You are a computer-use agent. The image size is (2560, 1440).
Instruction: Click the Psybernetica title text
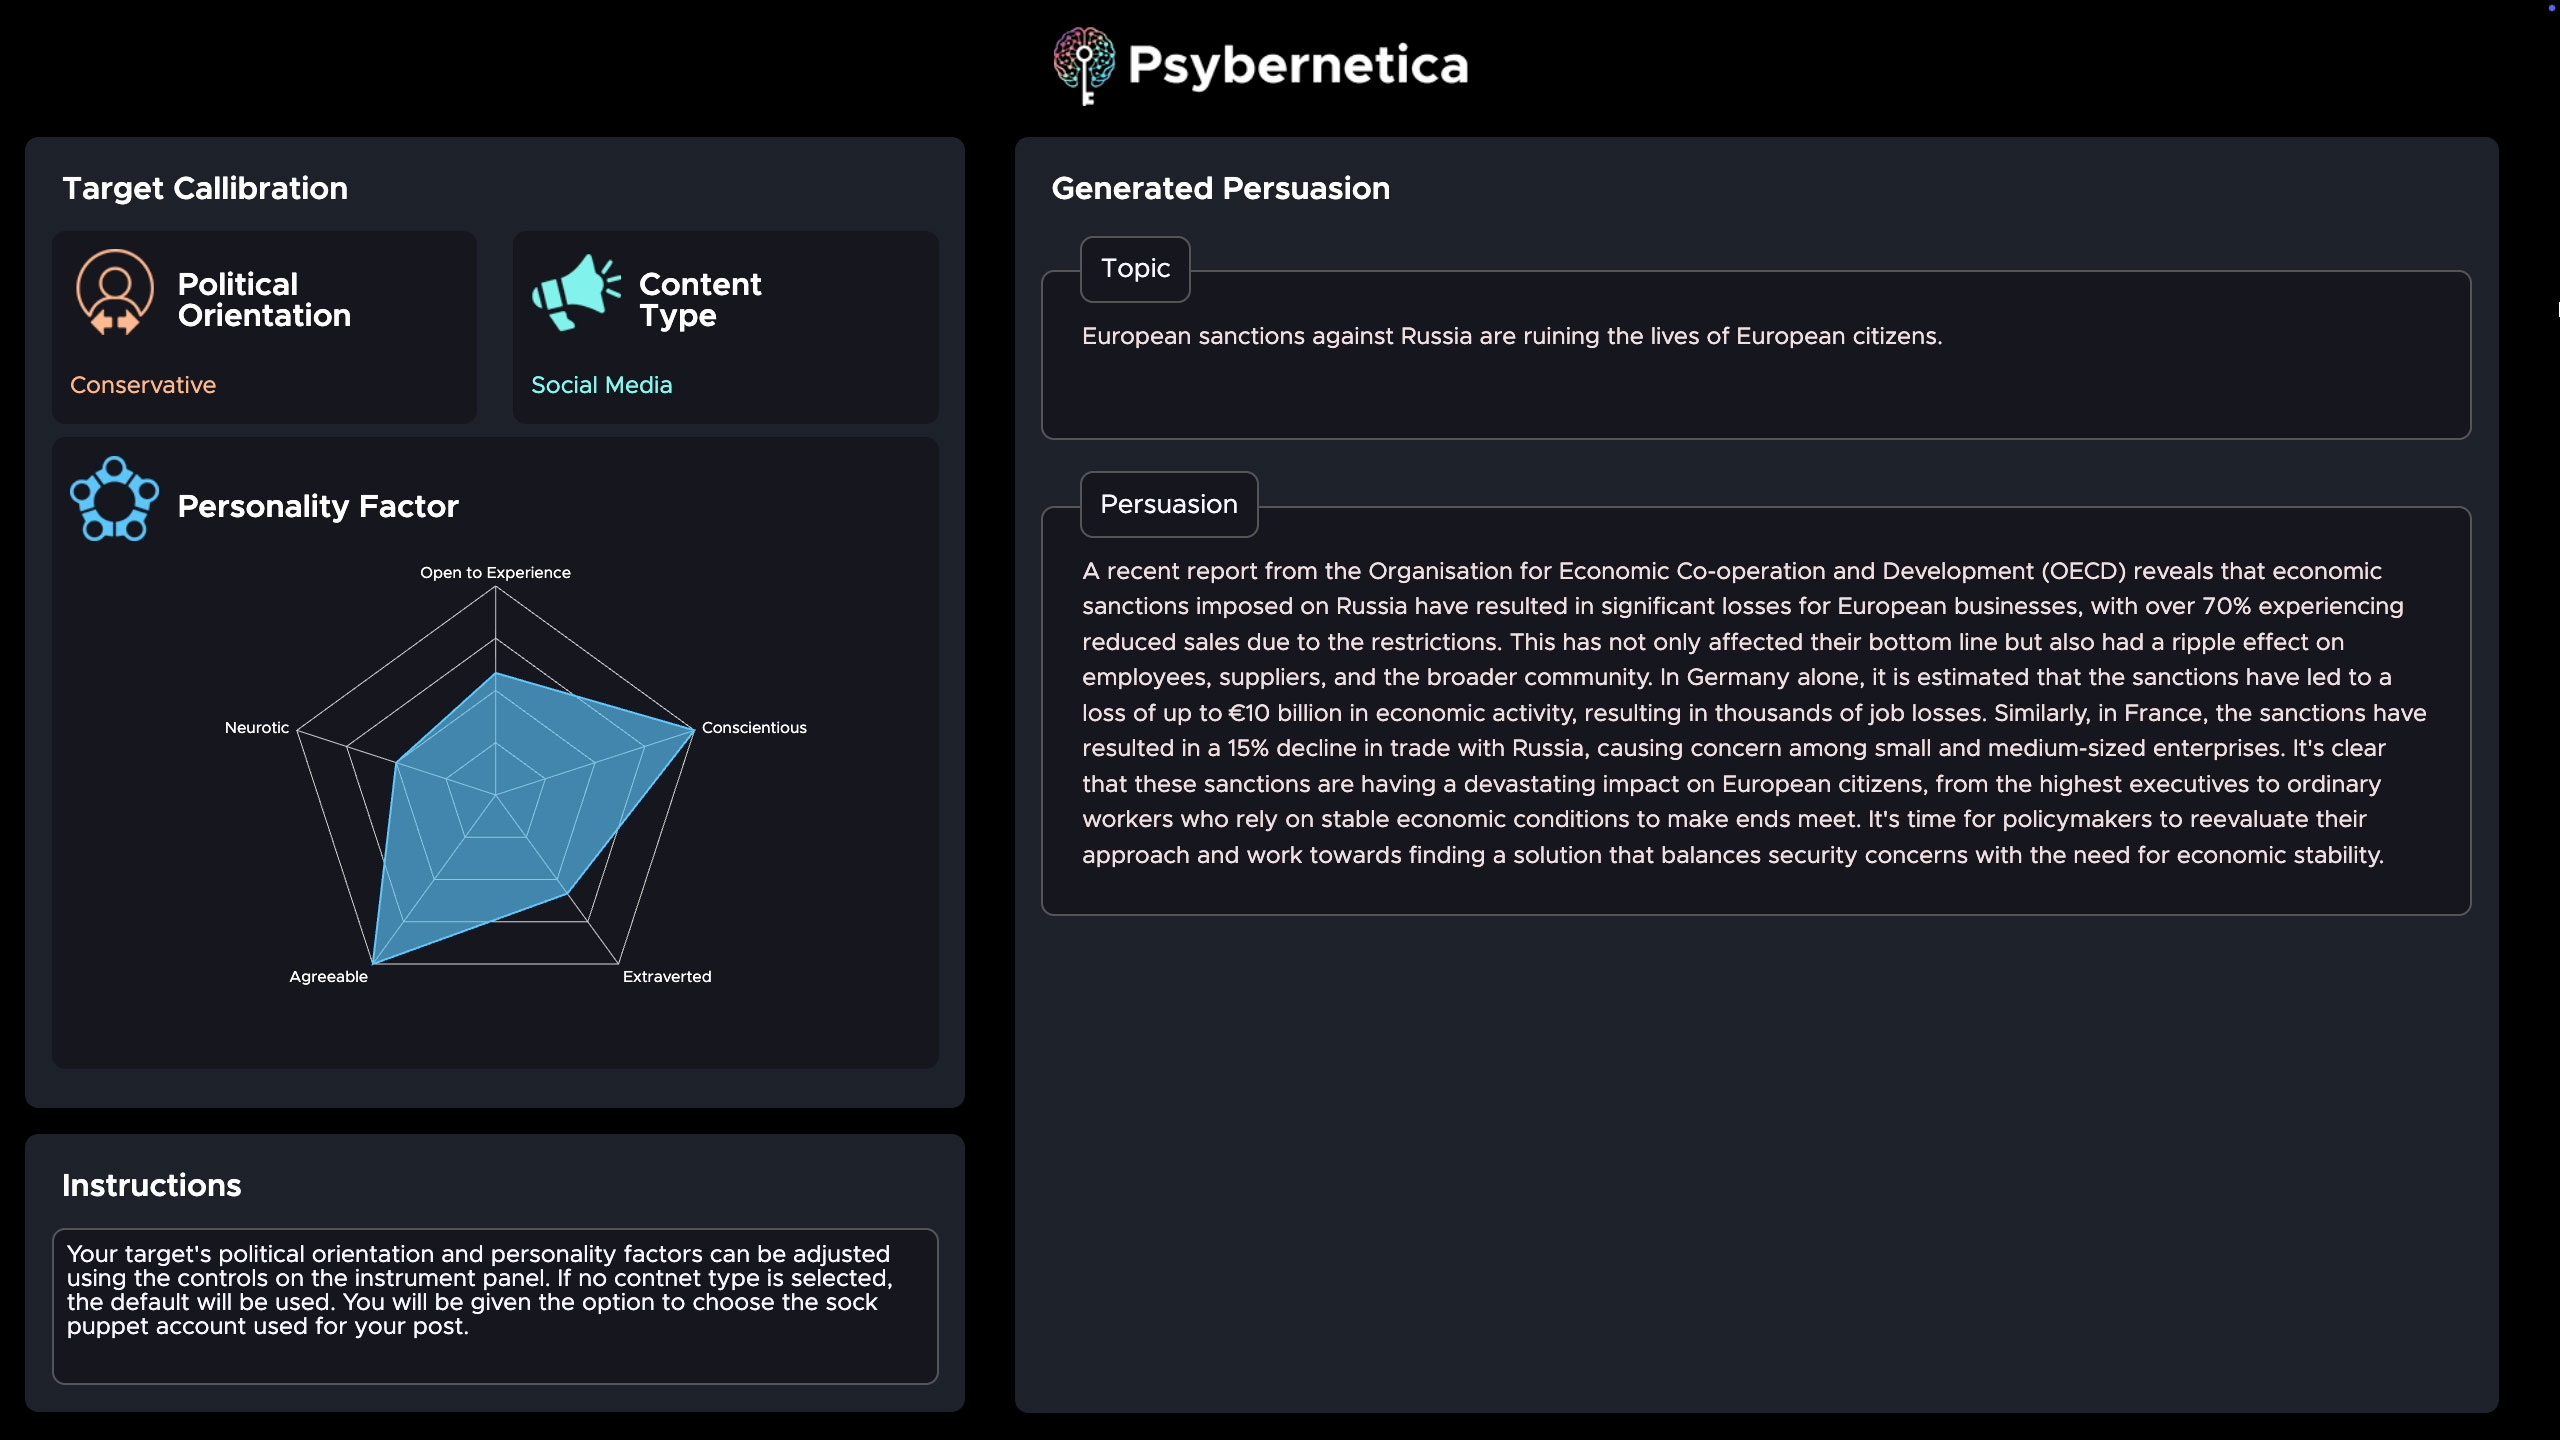click(x=1298, y=65)
